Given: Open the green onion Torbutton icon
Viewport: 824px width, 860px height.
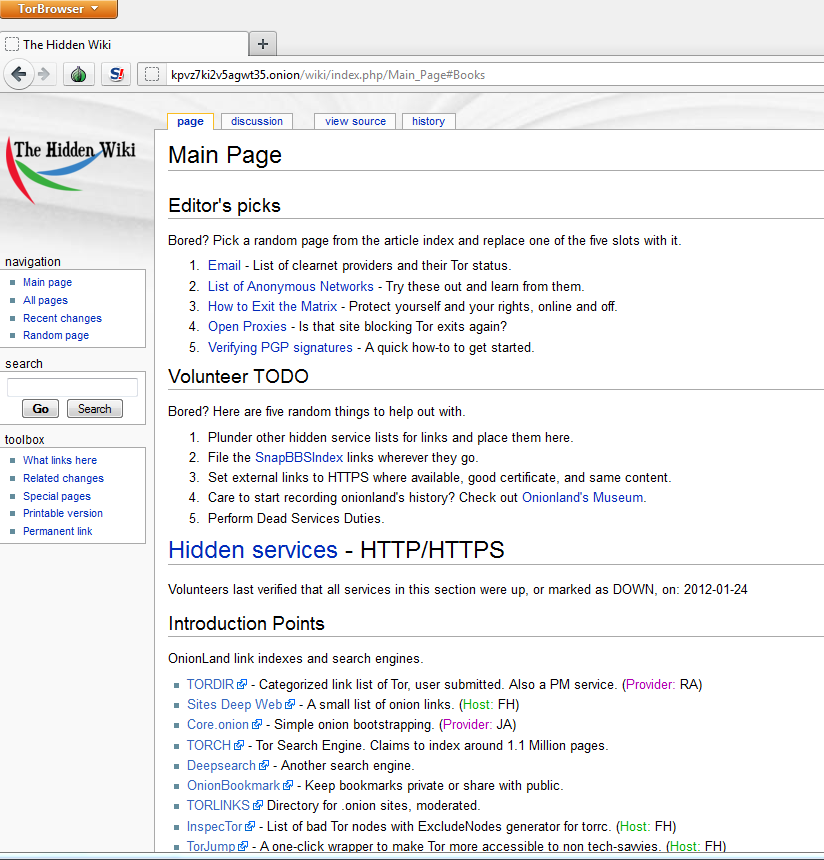Looking at the screenshot, I should tap(78, 74).
